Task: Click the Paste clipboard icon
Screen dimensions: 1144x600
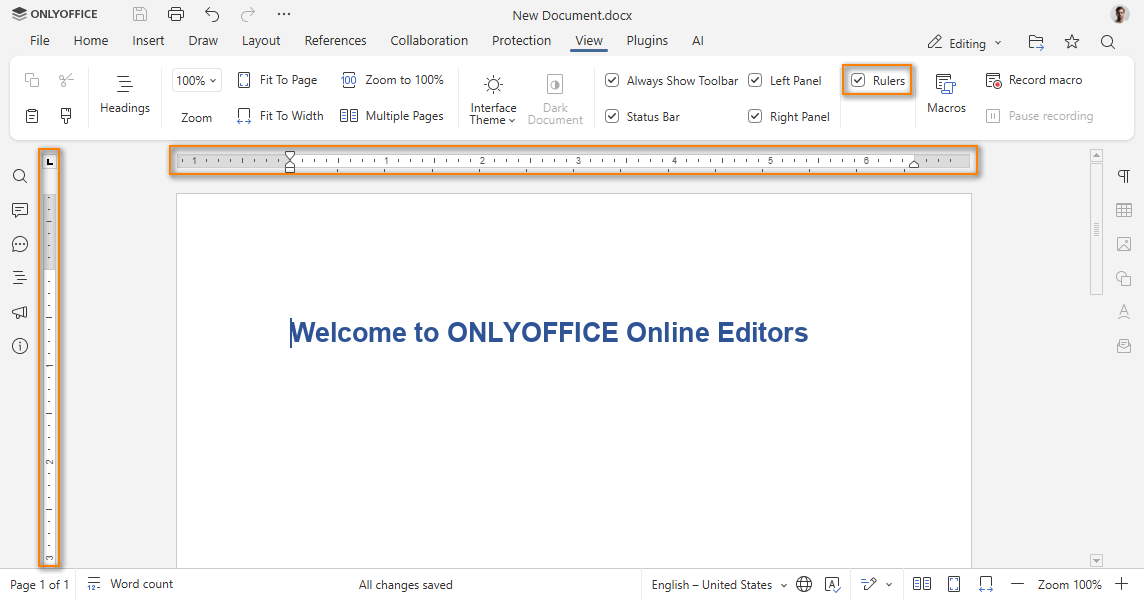Action: point(31,116)
